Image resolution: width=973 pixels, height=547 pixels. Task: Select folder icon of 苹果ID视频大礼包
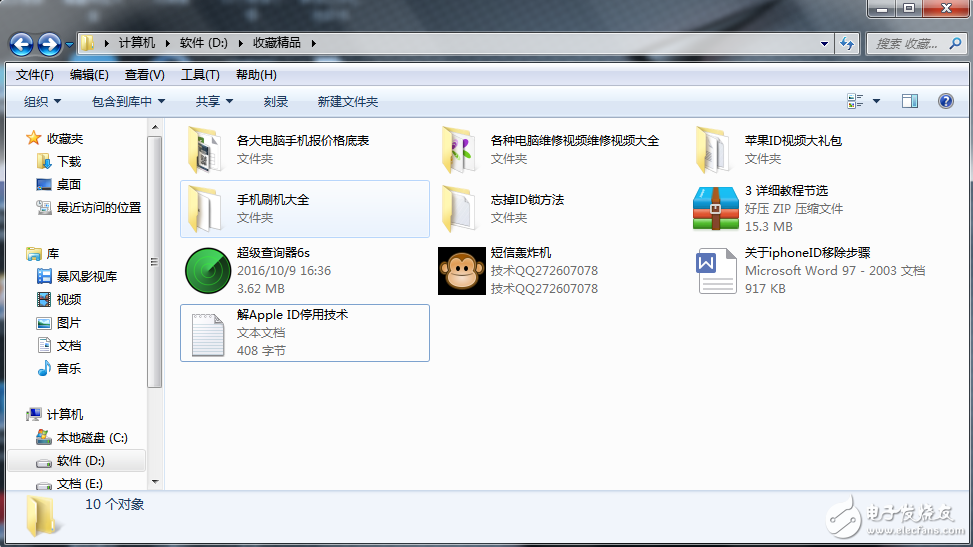713,150
